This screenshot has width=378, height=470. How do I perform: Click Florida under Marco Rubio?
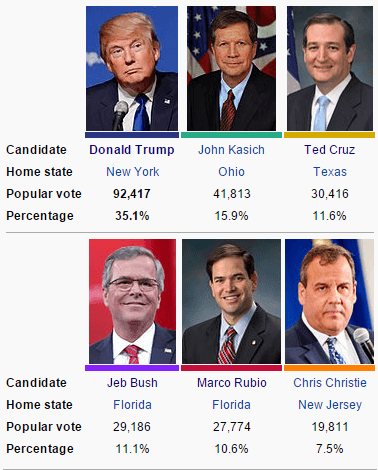[231, 405]
